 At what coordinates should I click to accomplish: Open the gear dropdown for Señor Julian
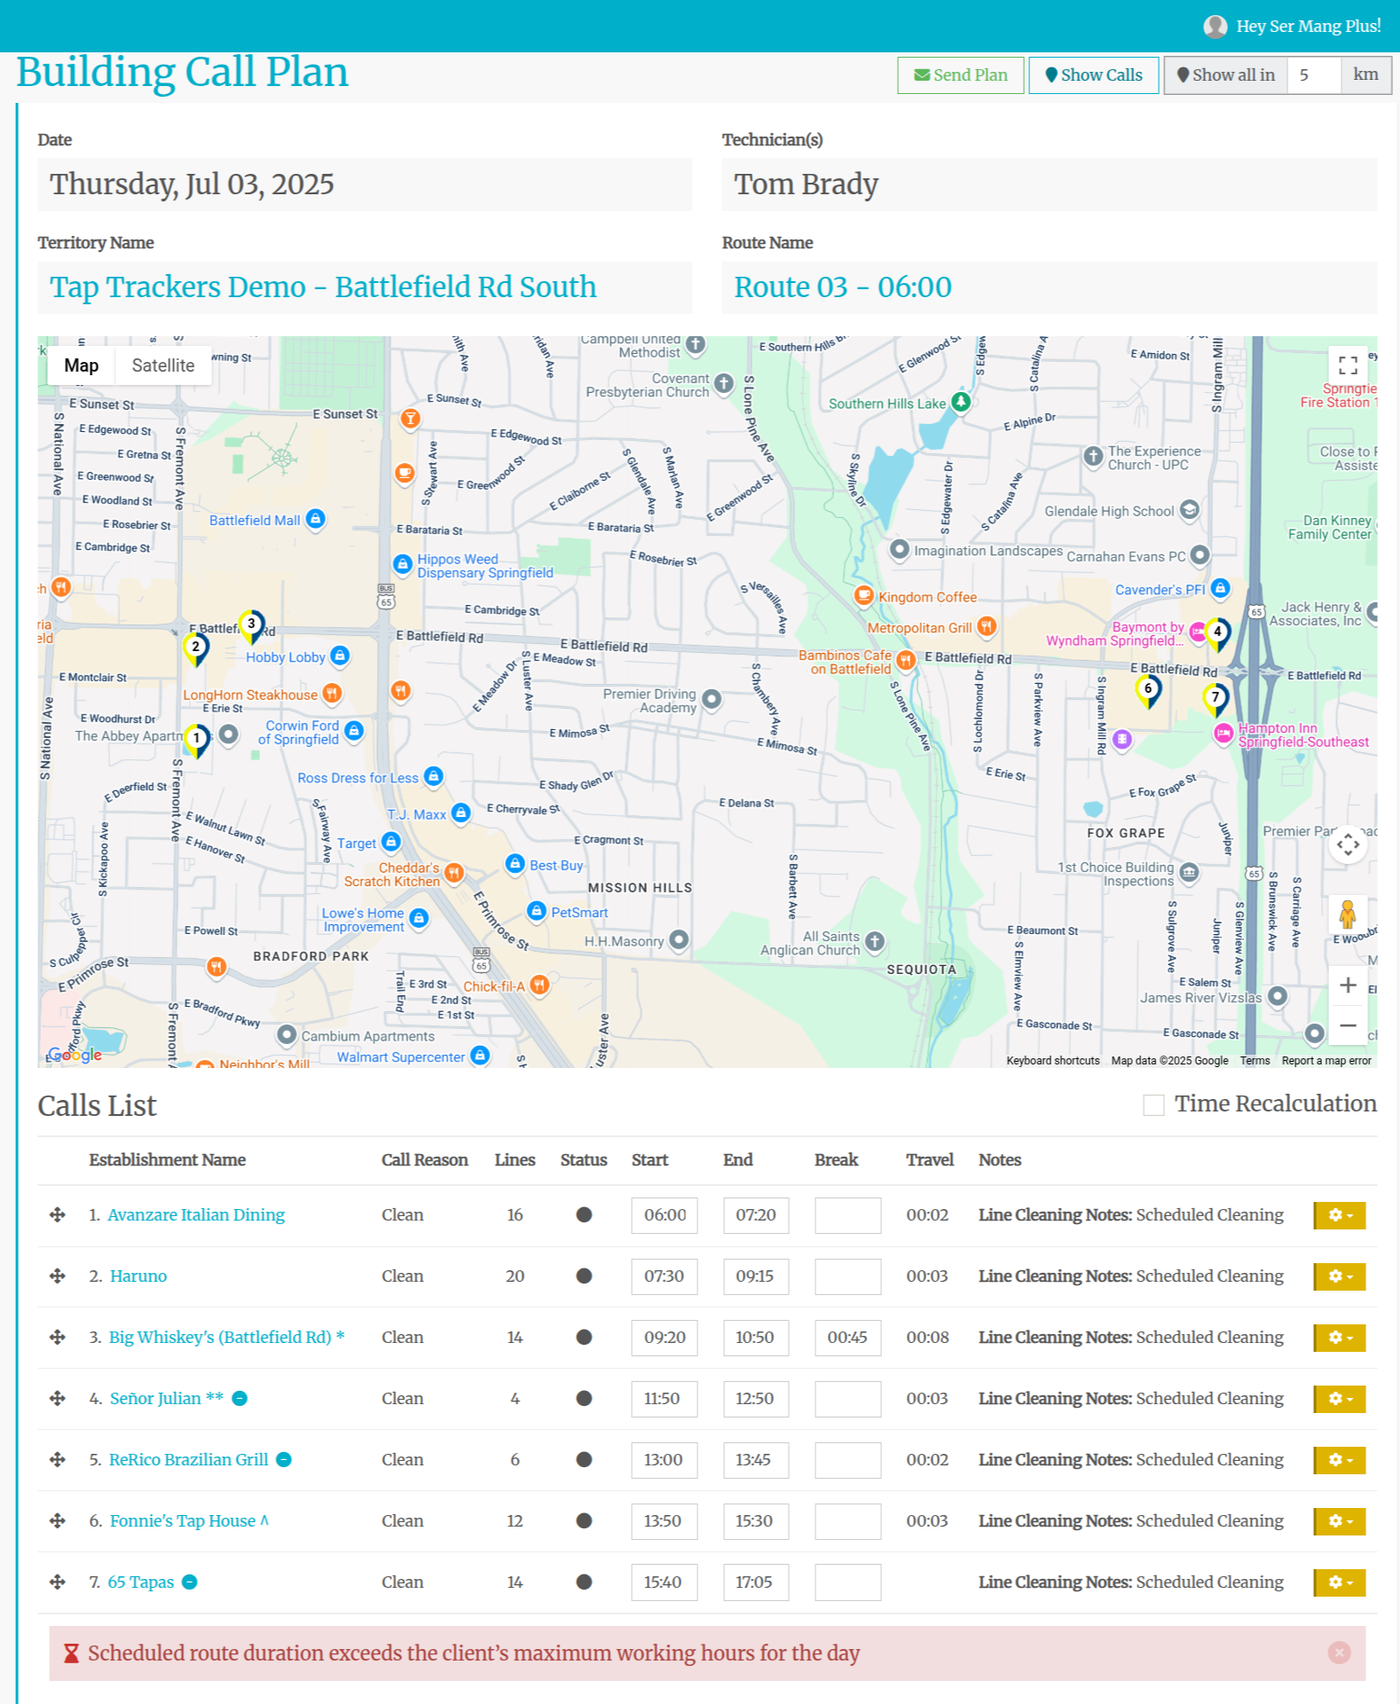pos(1339,1398)
